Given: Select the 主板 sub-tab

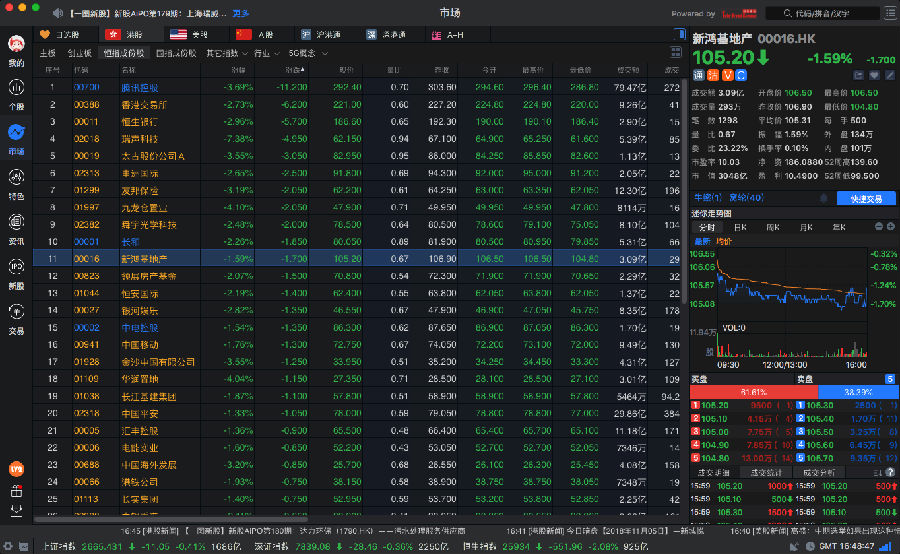Looking at the screenshot, I should [48, 53].
